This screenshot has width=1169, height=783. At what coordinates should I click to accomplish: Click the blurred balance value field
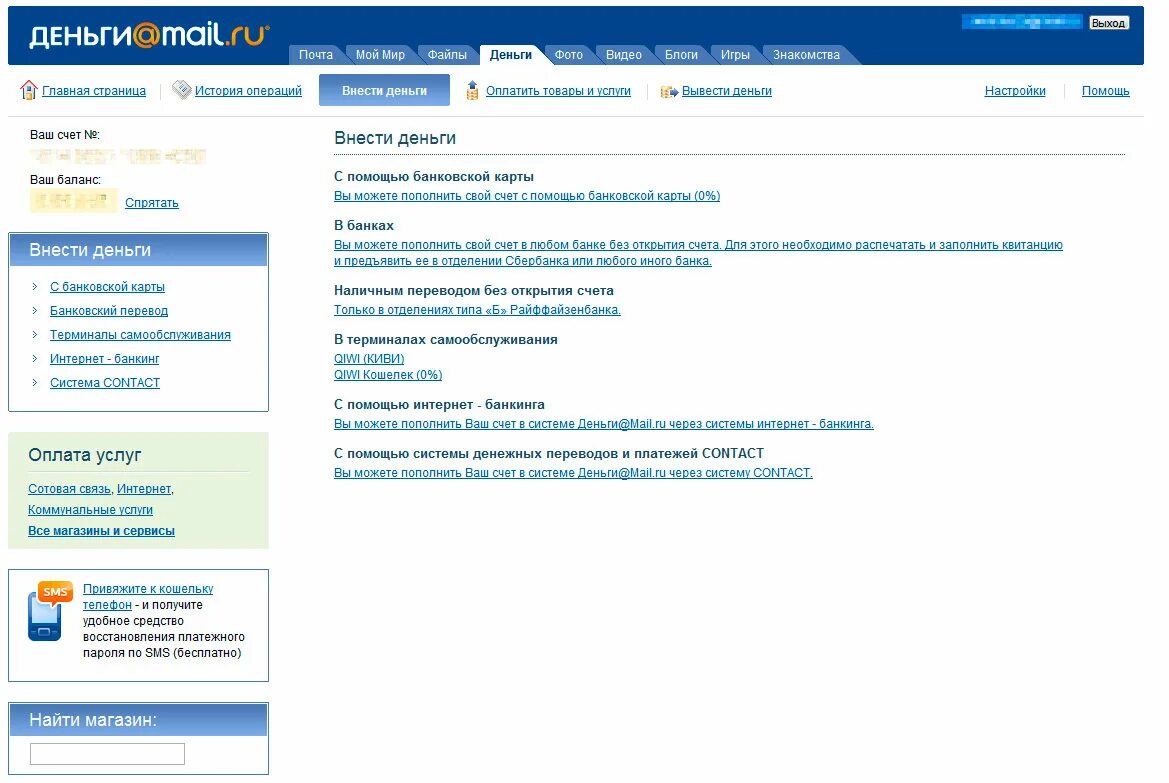pos(73,201)
